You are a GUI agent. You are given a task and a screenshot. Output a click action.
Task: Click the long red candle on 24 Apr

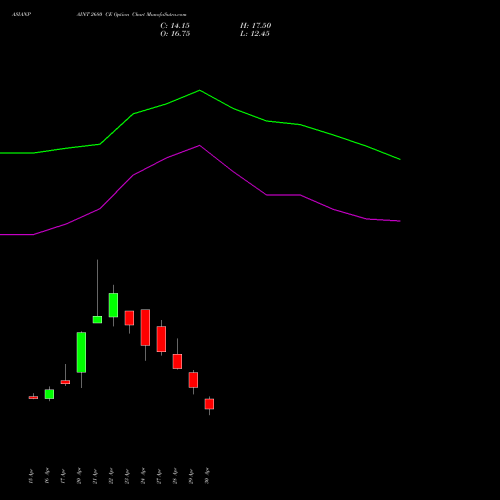coord(145,327)
